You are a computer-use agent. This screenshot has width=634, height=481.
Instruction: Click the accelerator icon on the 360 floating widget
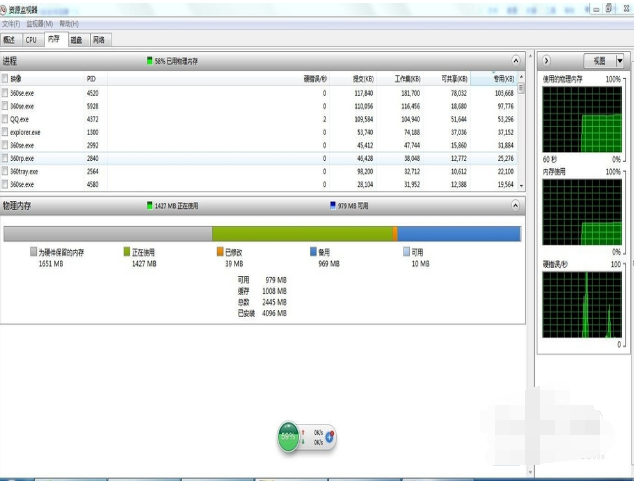tap(329, 437)
